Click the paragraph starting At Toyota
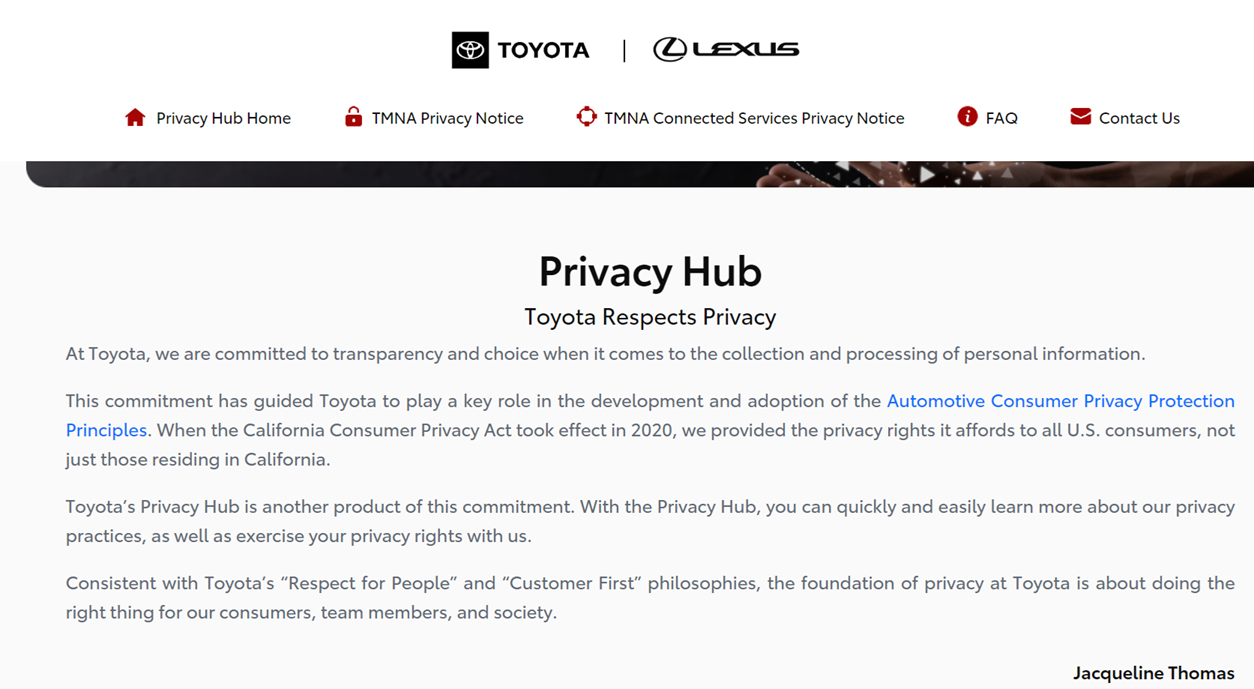The height and width of the screenshot is (689, 1254). pos(606,354)
